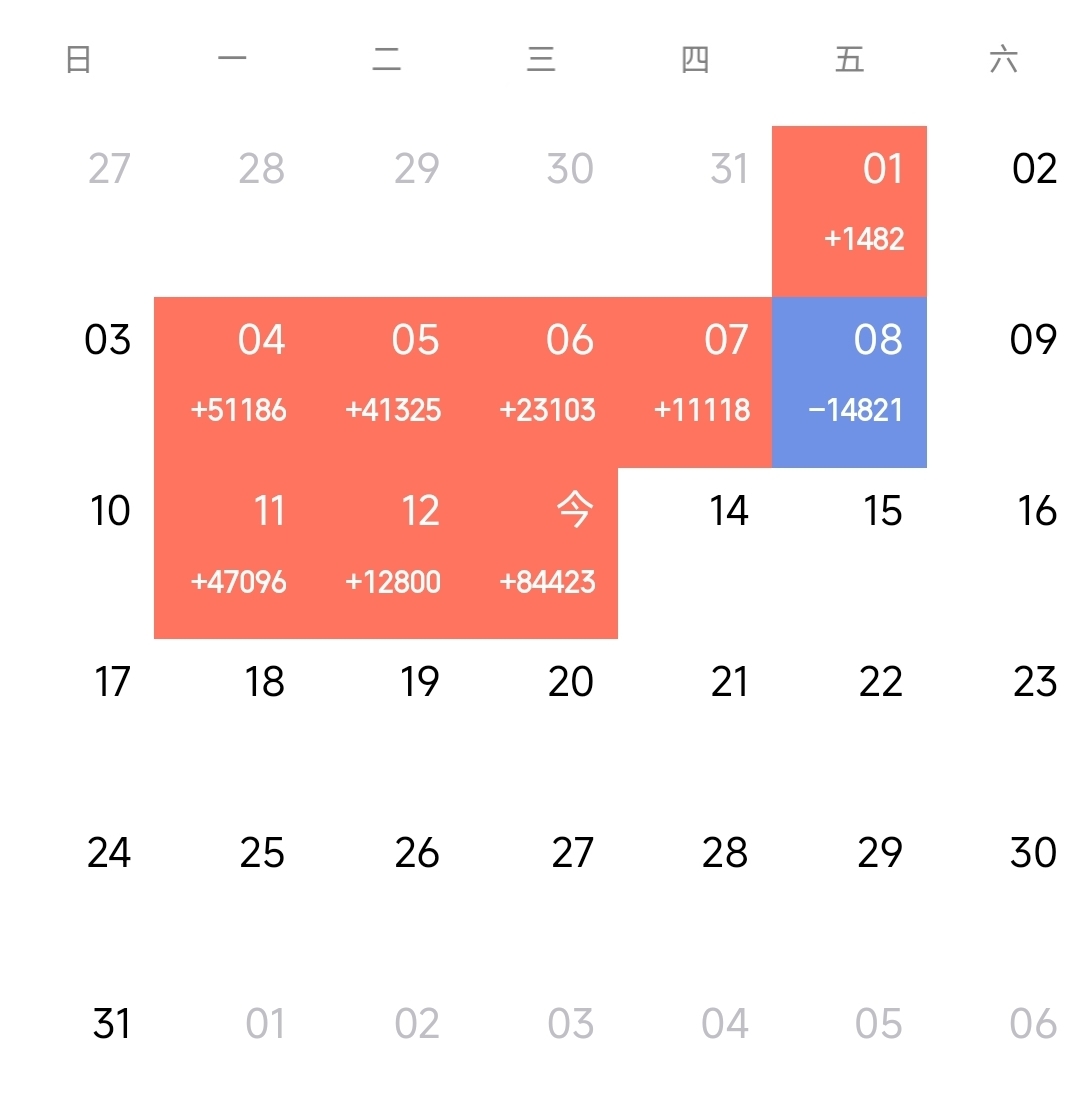1080x1108 pixels.
Task: Choose date 15 on Friday column
Action: coord(883,511)
